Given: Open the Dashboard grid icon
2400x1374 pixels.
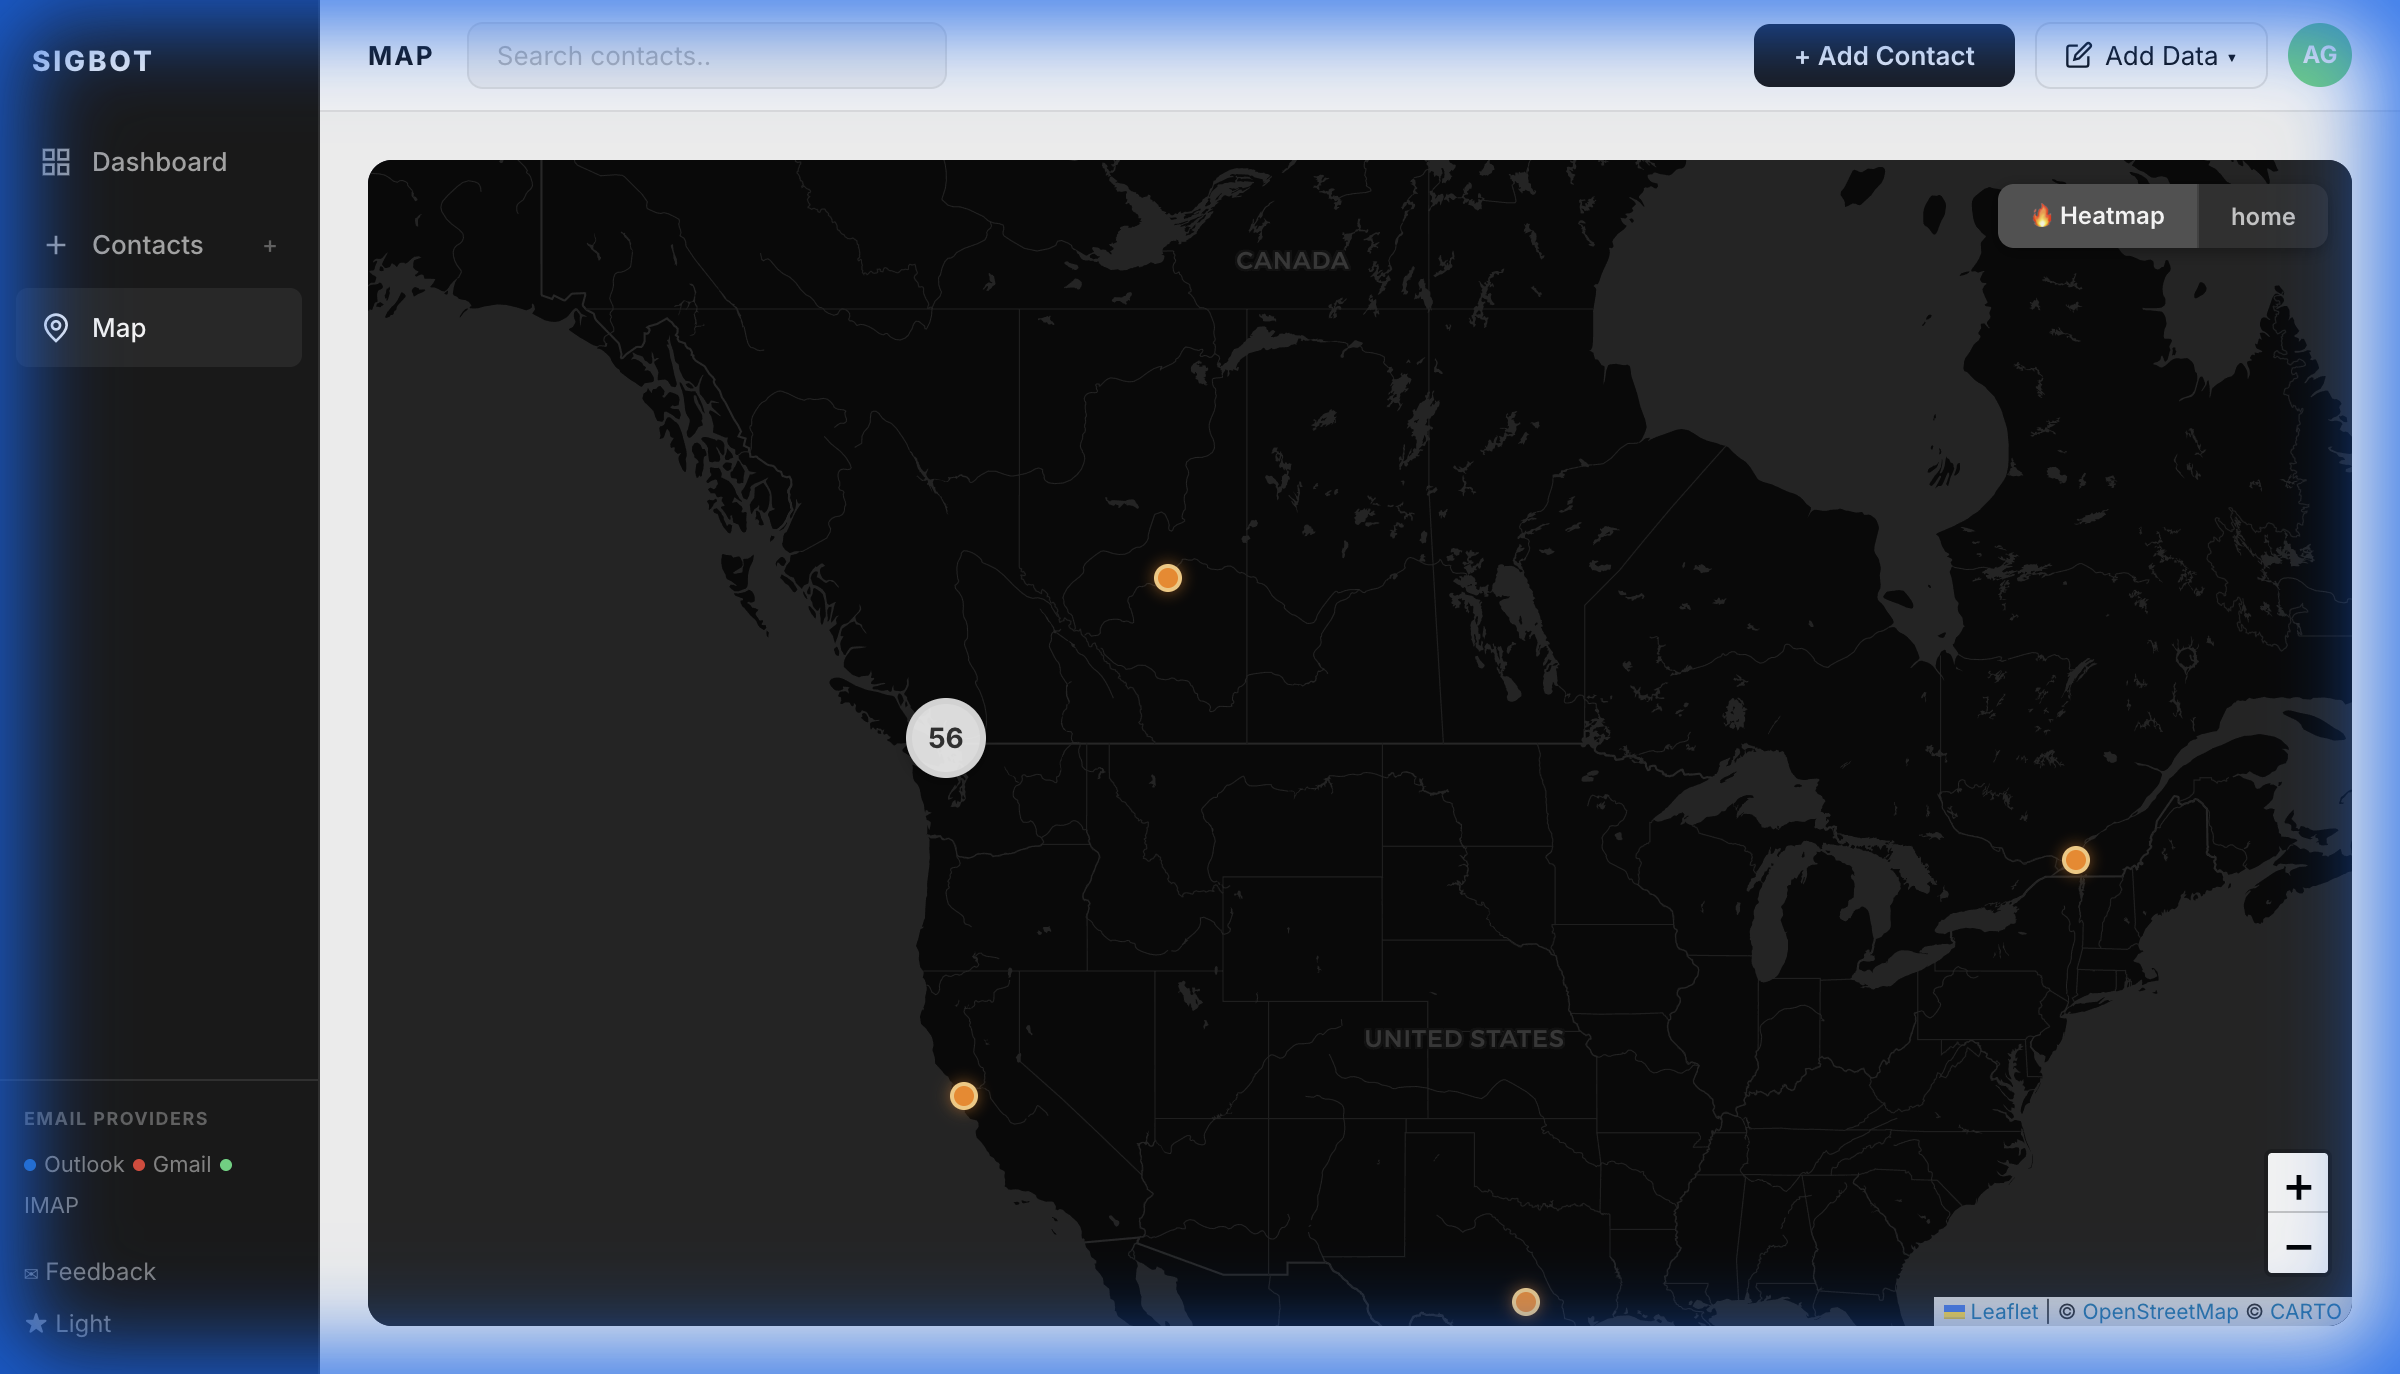Looking at the screenshot, I should click(x=56, y=161).
